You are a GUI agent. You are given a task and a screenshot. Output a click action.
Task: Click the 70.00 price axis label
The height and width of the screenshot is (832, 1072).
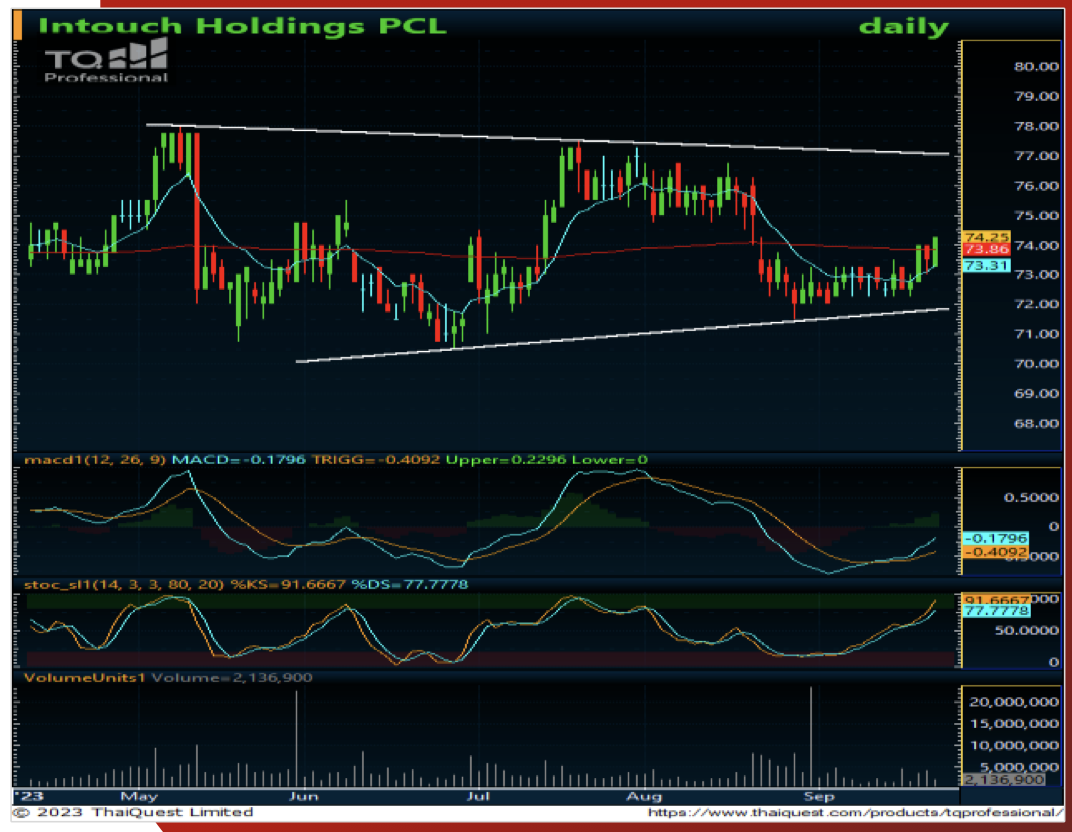coord(1036,364)
